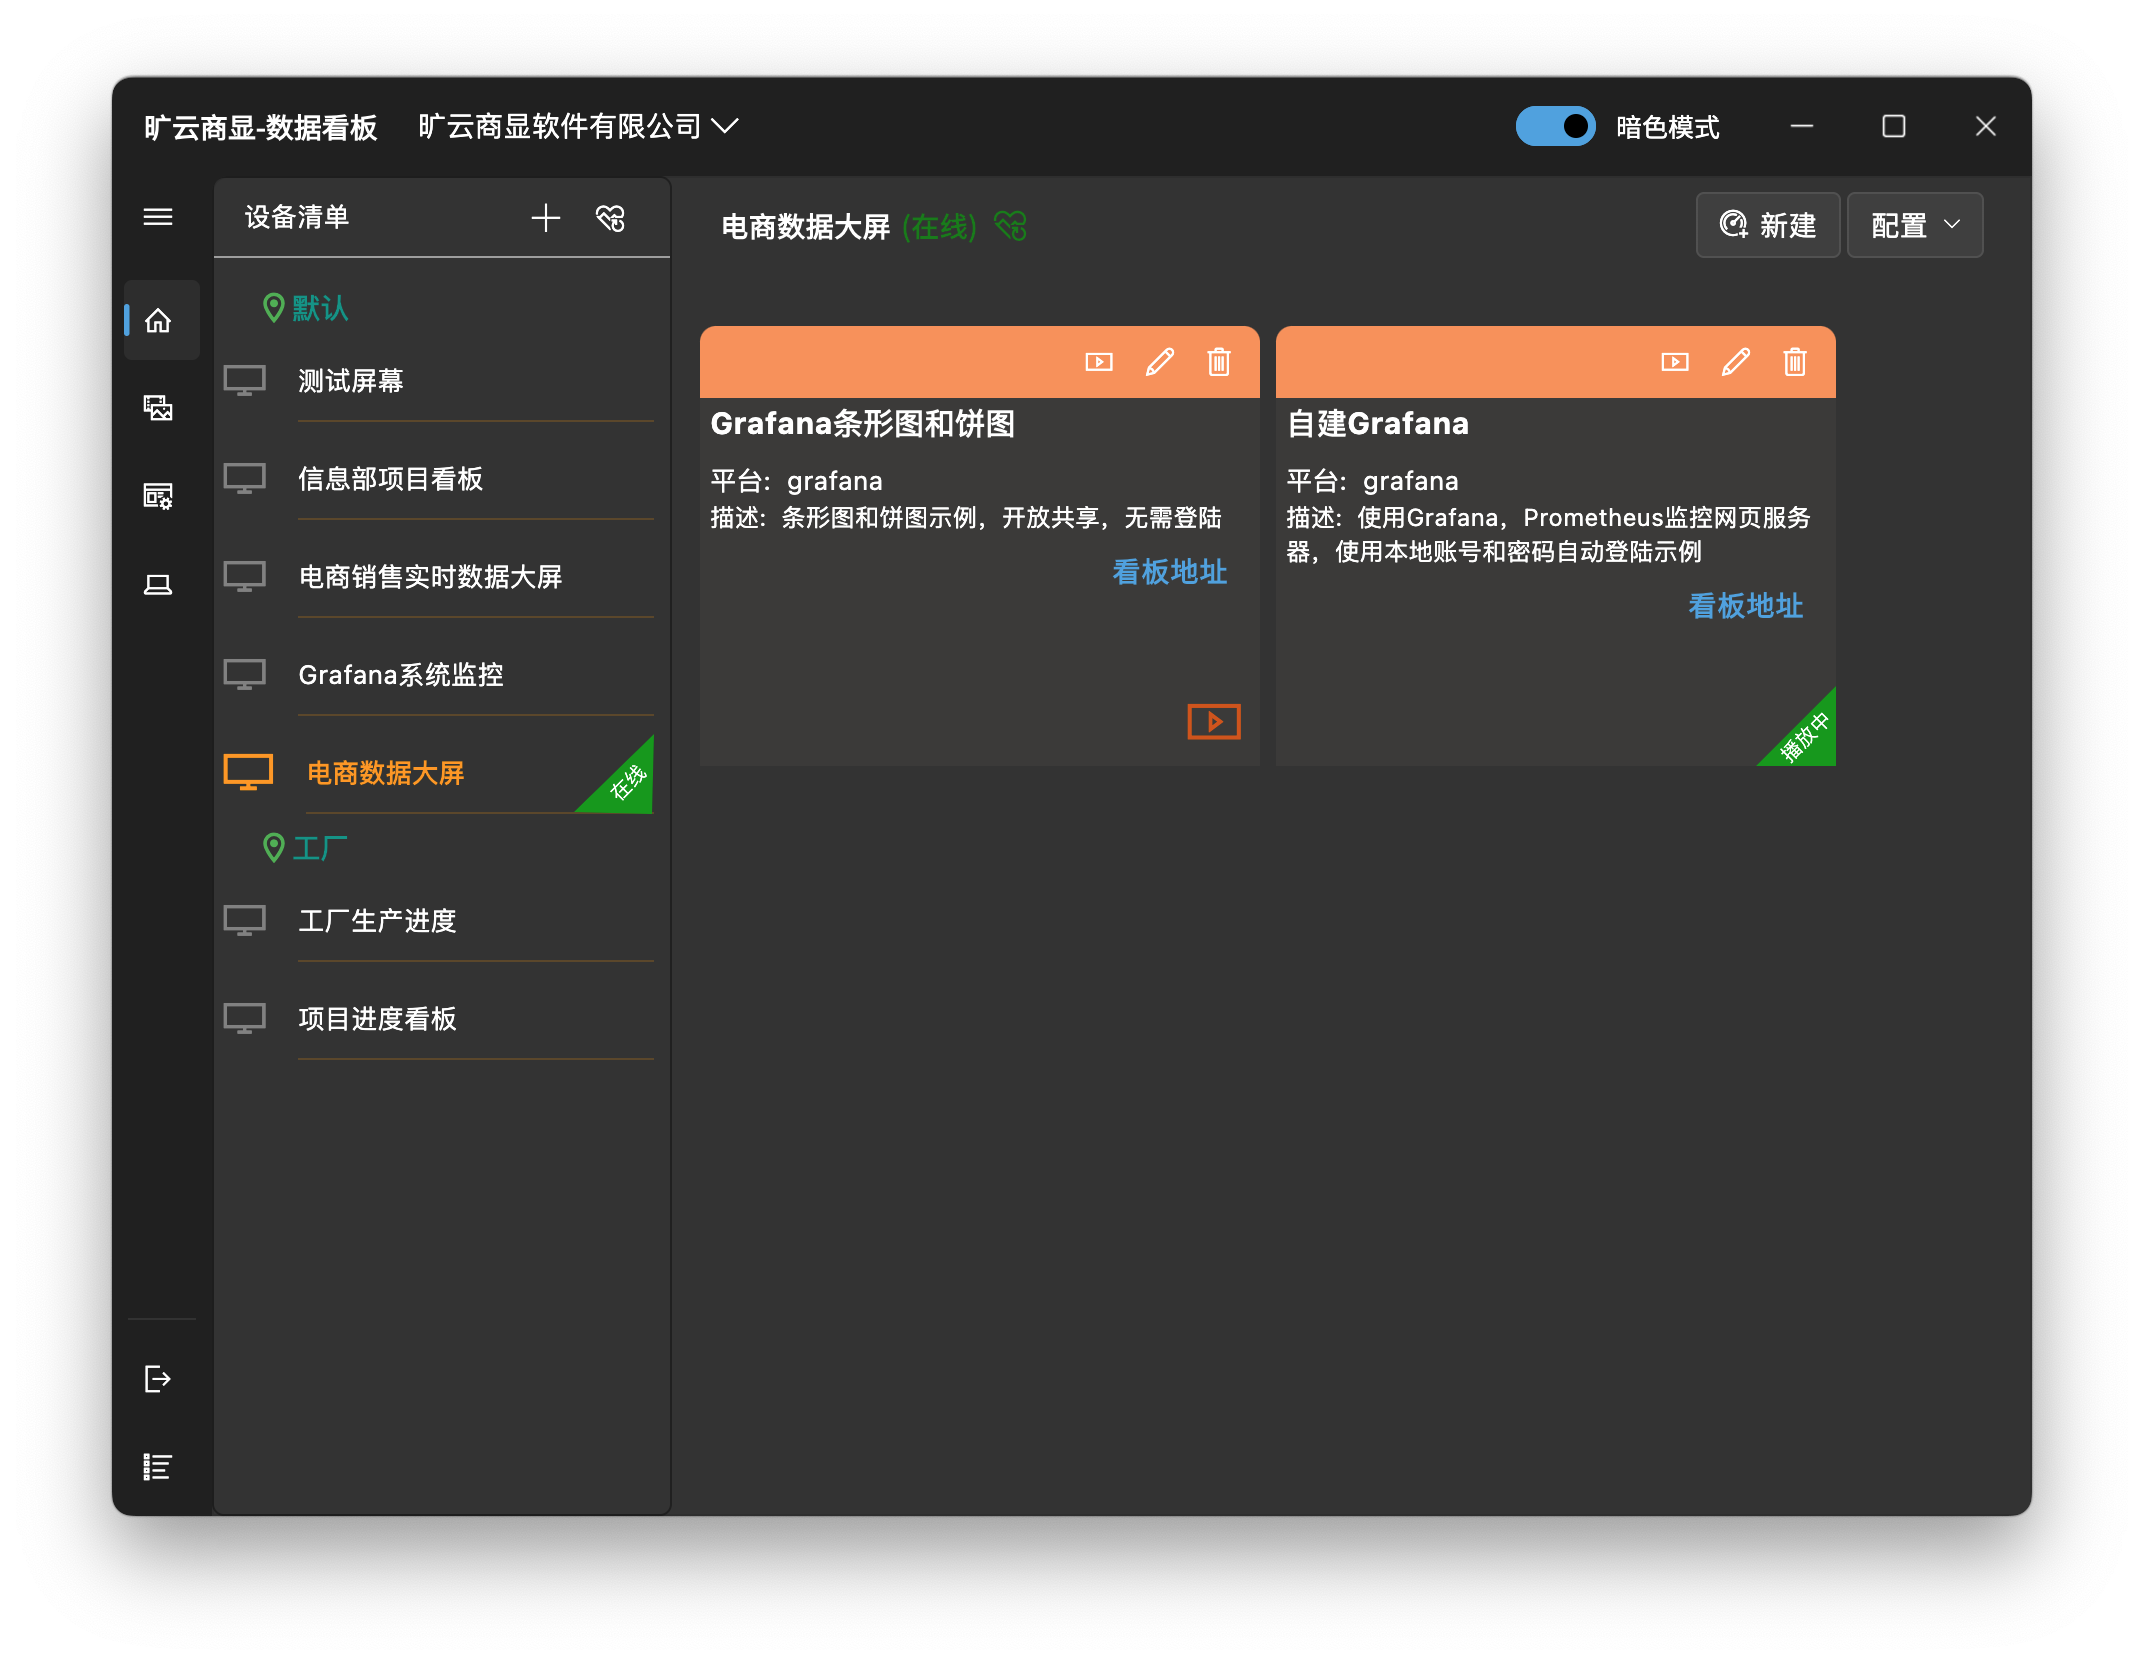Screen dimensions: 2144x1664
Task: Delete the Grafana条形图和饼图 card
Action: coord(1219,362)
